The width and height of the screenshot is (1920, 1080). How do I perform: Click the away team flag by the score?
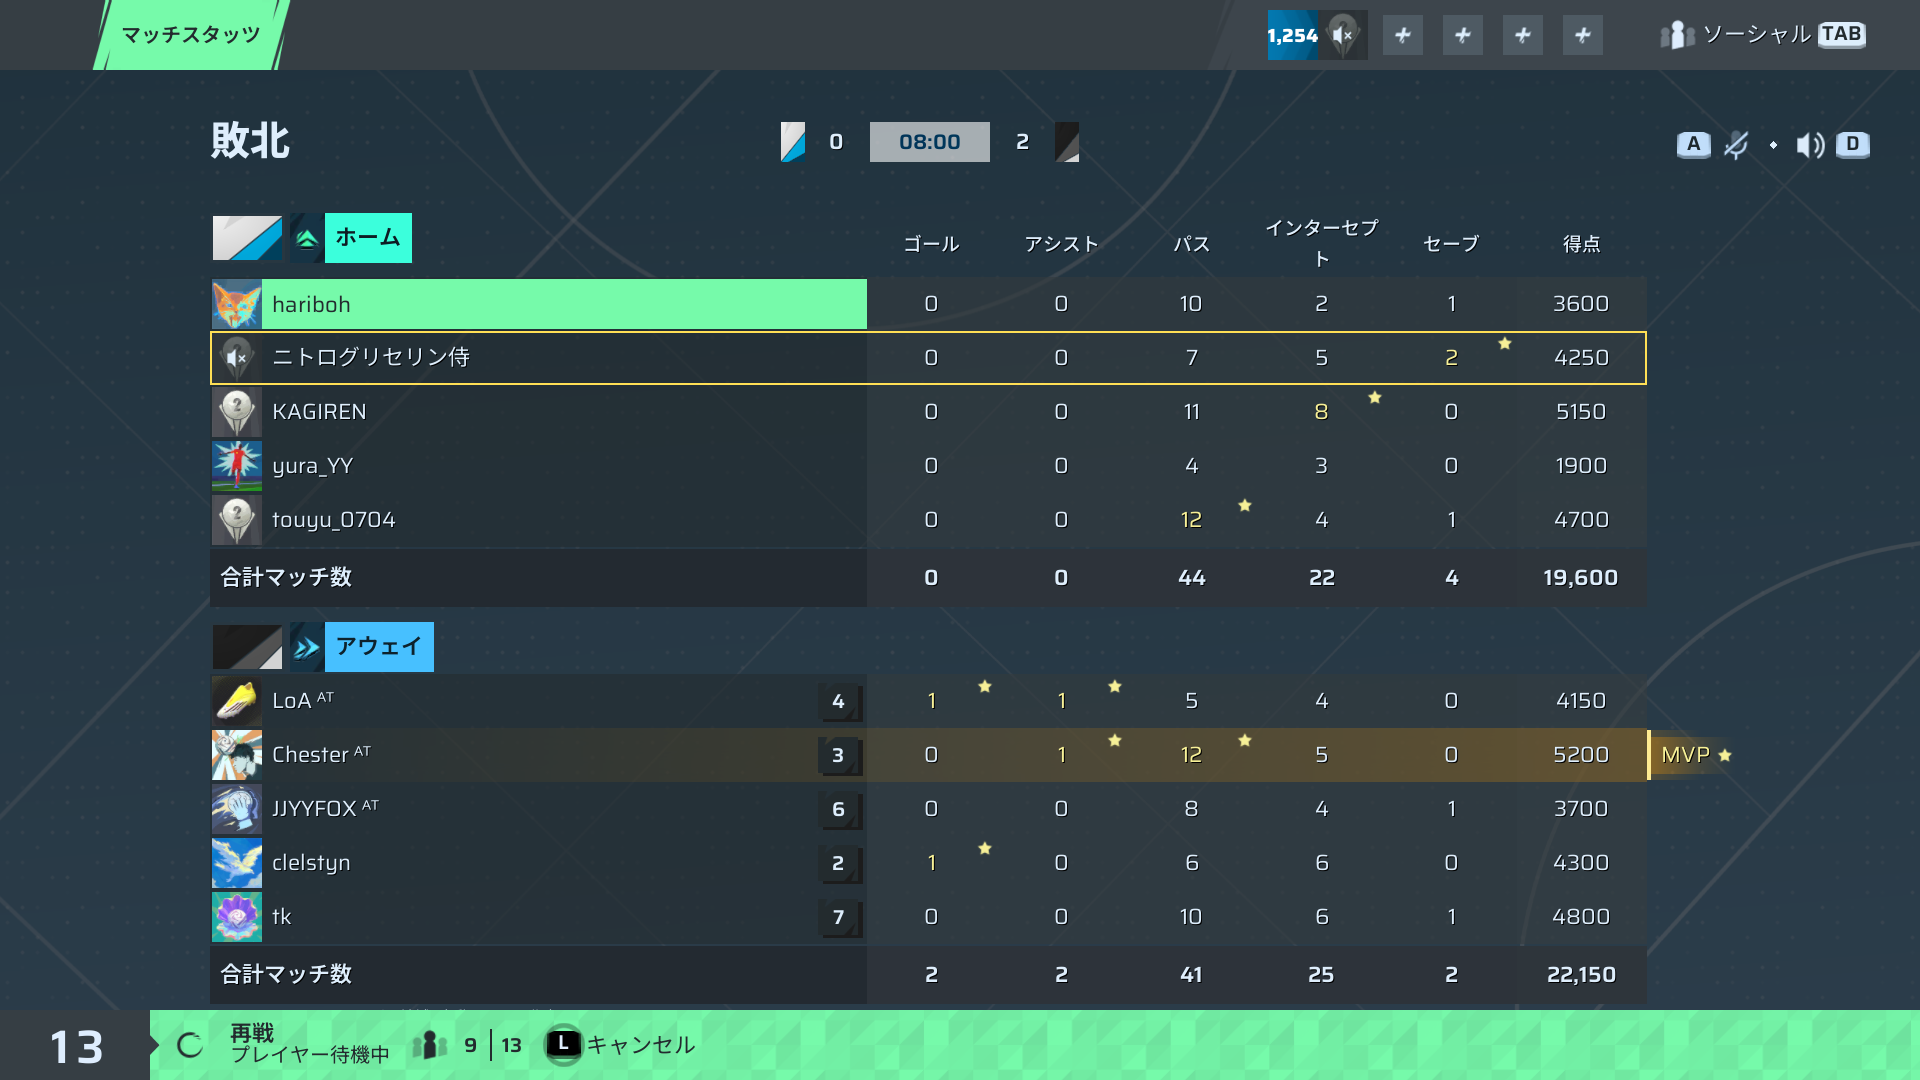[1067, 142]
